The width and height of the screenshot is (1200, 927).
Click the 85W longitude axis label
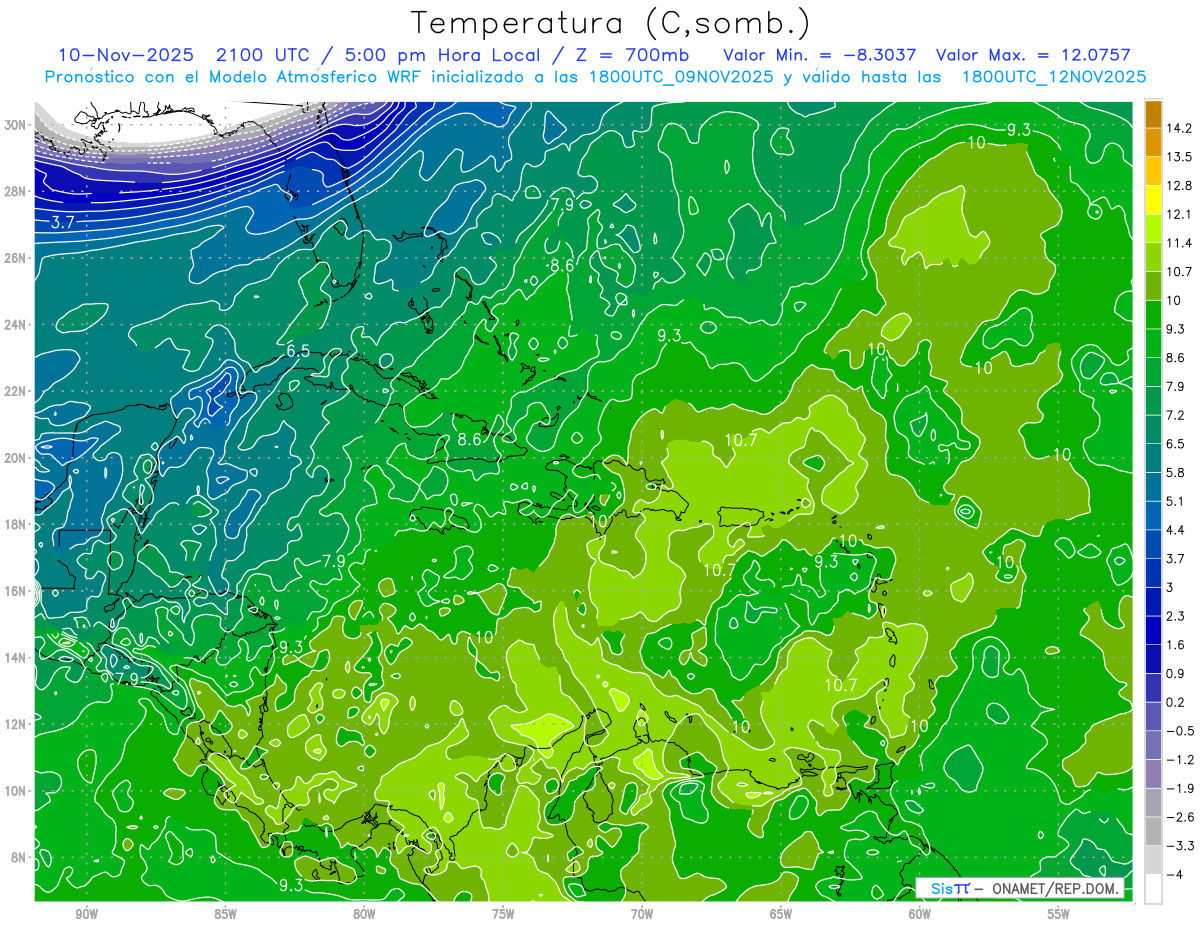pos(225,914)
